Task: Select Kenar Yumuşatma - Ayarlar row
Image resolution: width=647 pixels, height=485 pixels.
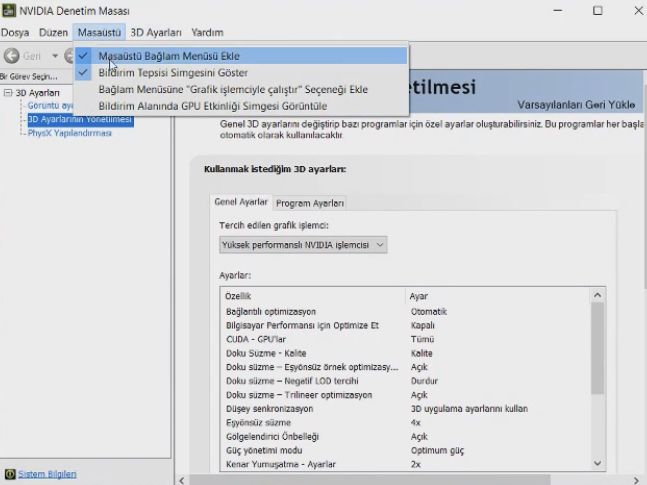Action: pyautogui.click(x=406, y=464)
